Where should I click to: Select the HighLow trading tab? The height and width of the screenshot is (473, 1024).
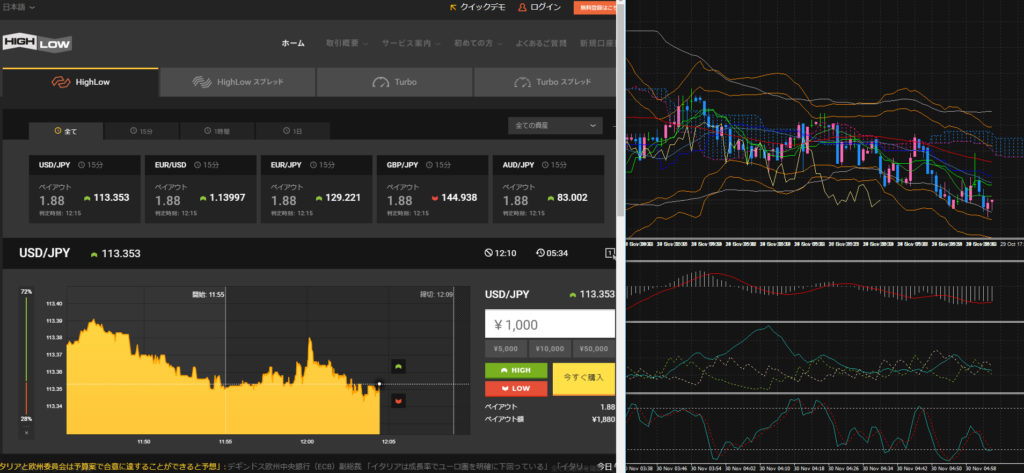pyautogui.click(x=80, y=82)
